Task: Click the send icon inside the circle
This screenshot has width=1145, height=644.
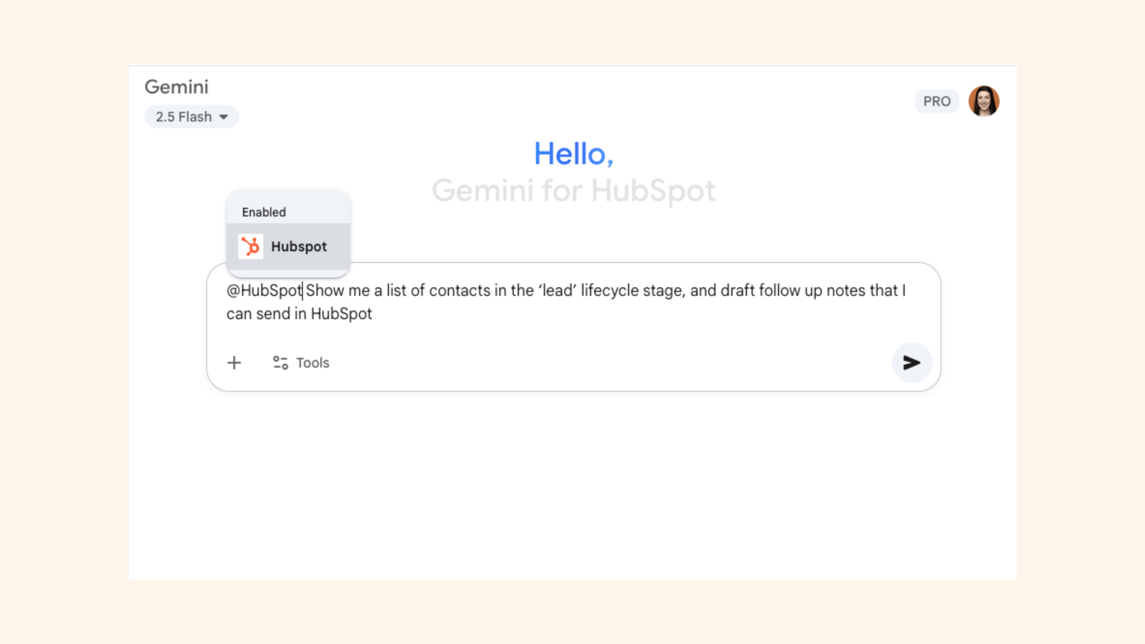Action: click(911, 363)
